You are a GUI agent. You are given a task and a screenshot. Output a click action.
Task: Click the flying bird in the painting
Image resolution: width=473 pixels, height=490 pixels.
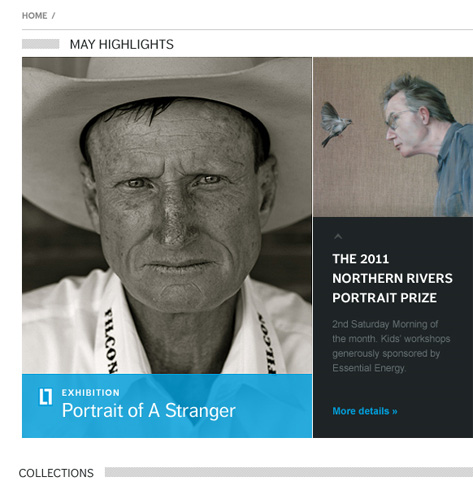(335, 124)
